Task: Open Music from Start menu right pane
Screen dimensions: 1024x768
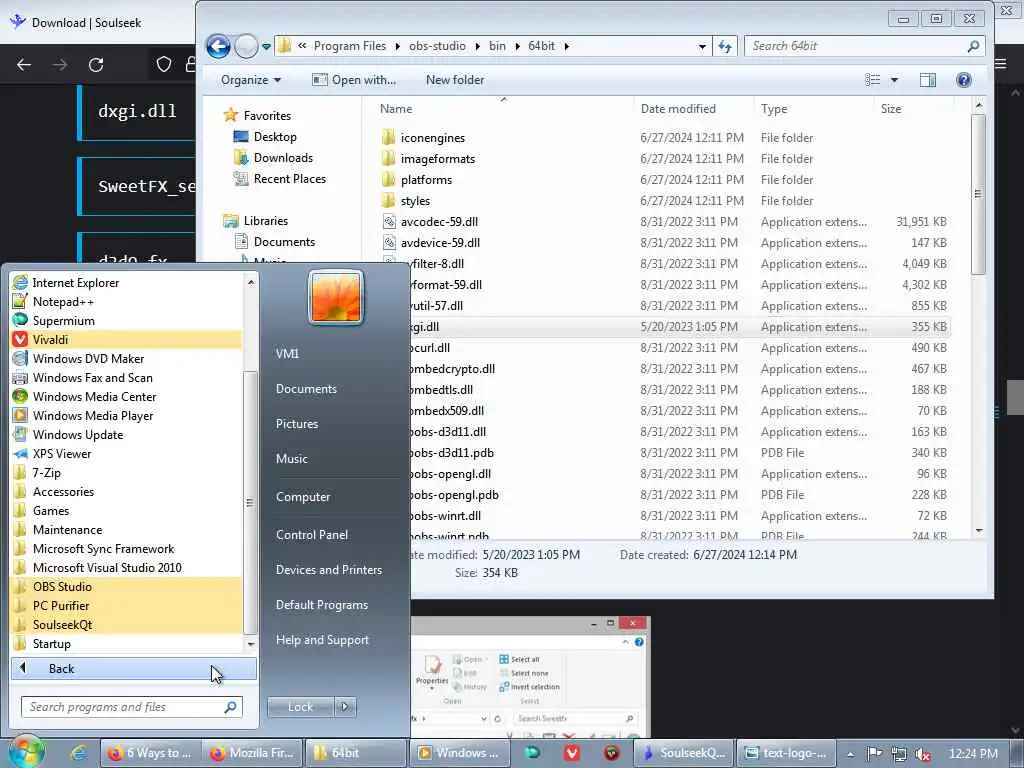Action: tap(291, 458)
